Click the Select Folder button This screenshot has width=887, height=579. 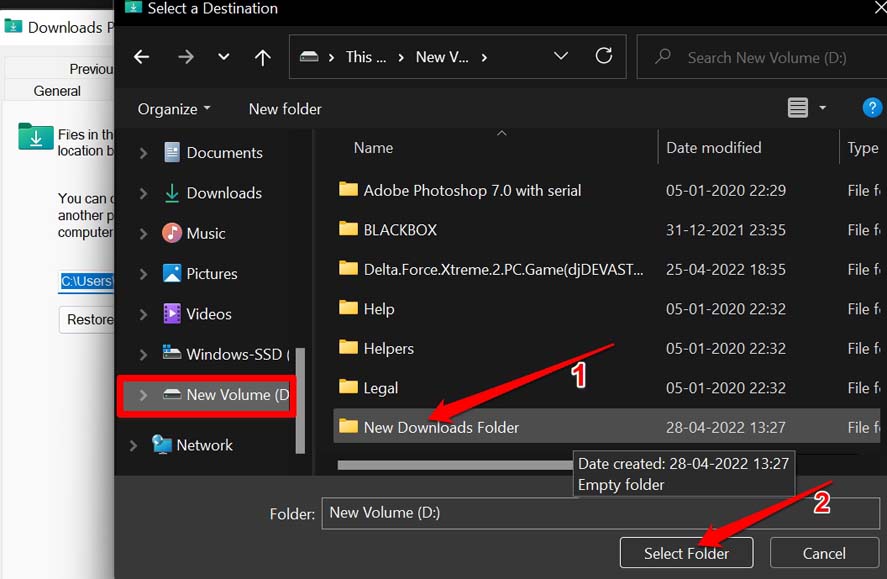[686, 553]
